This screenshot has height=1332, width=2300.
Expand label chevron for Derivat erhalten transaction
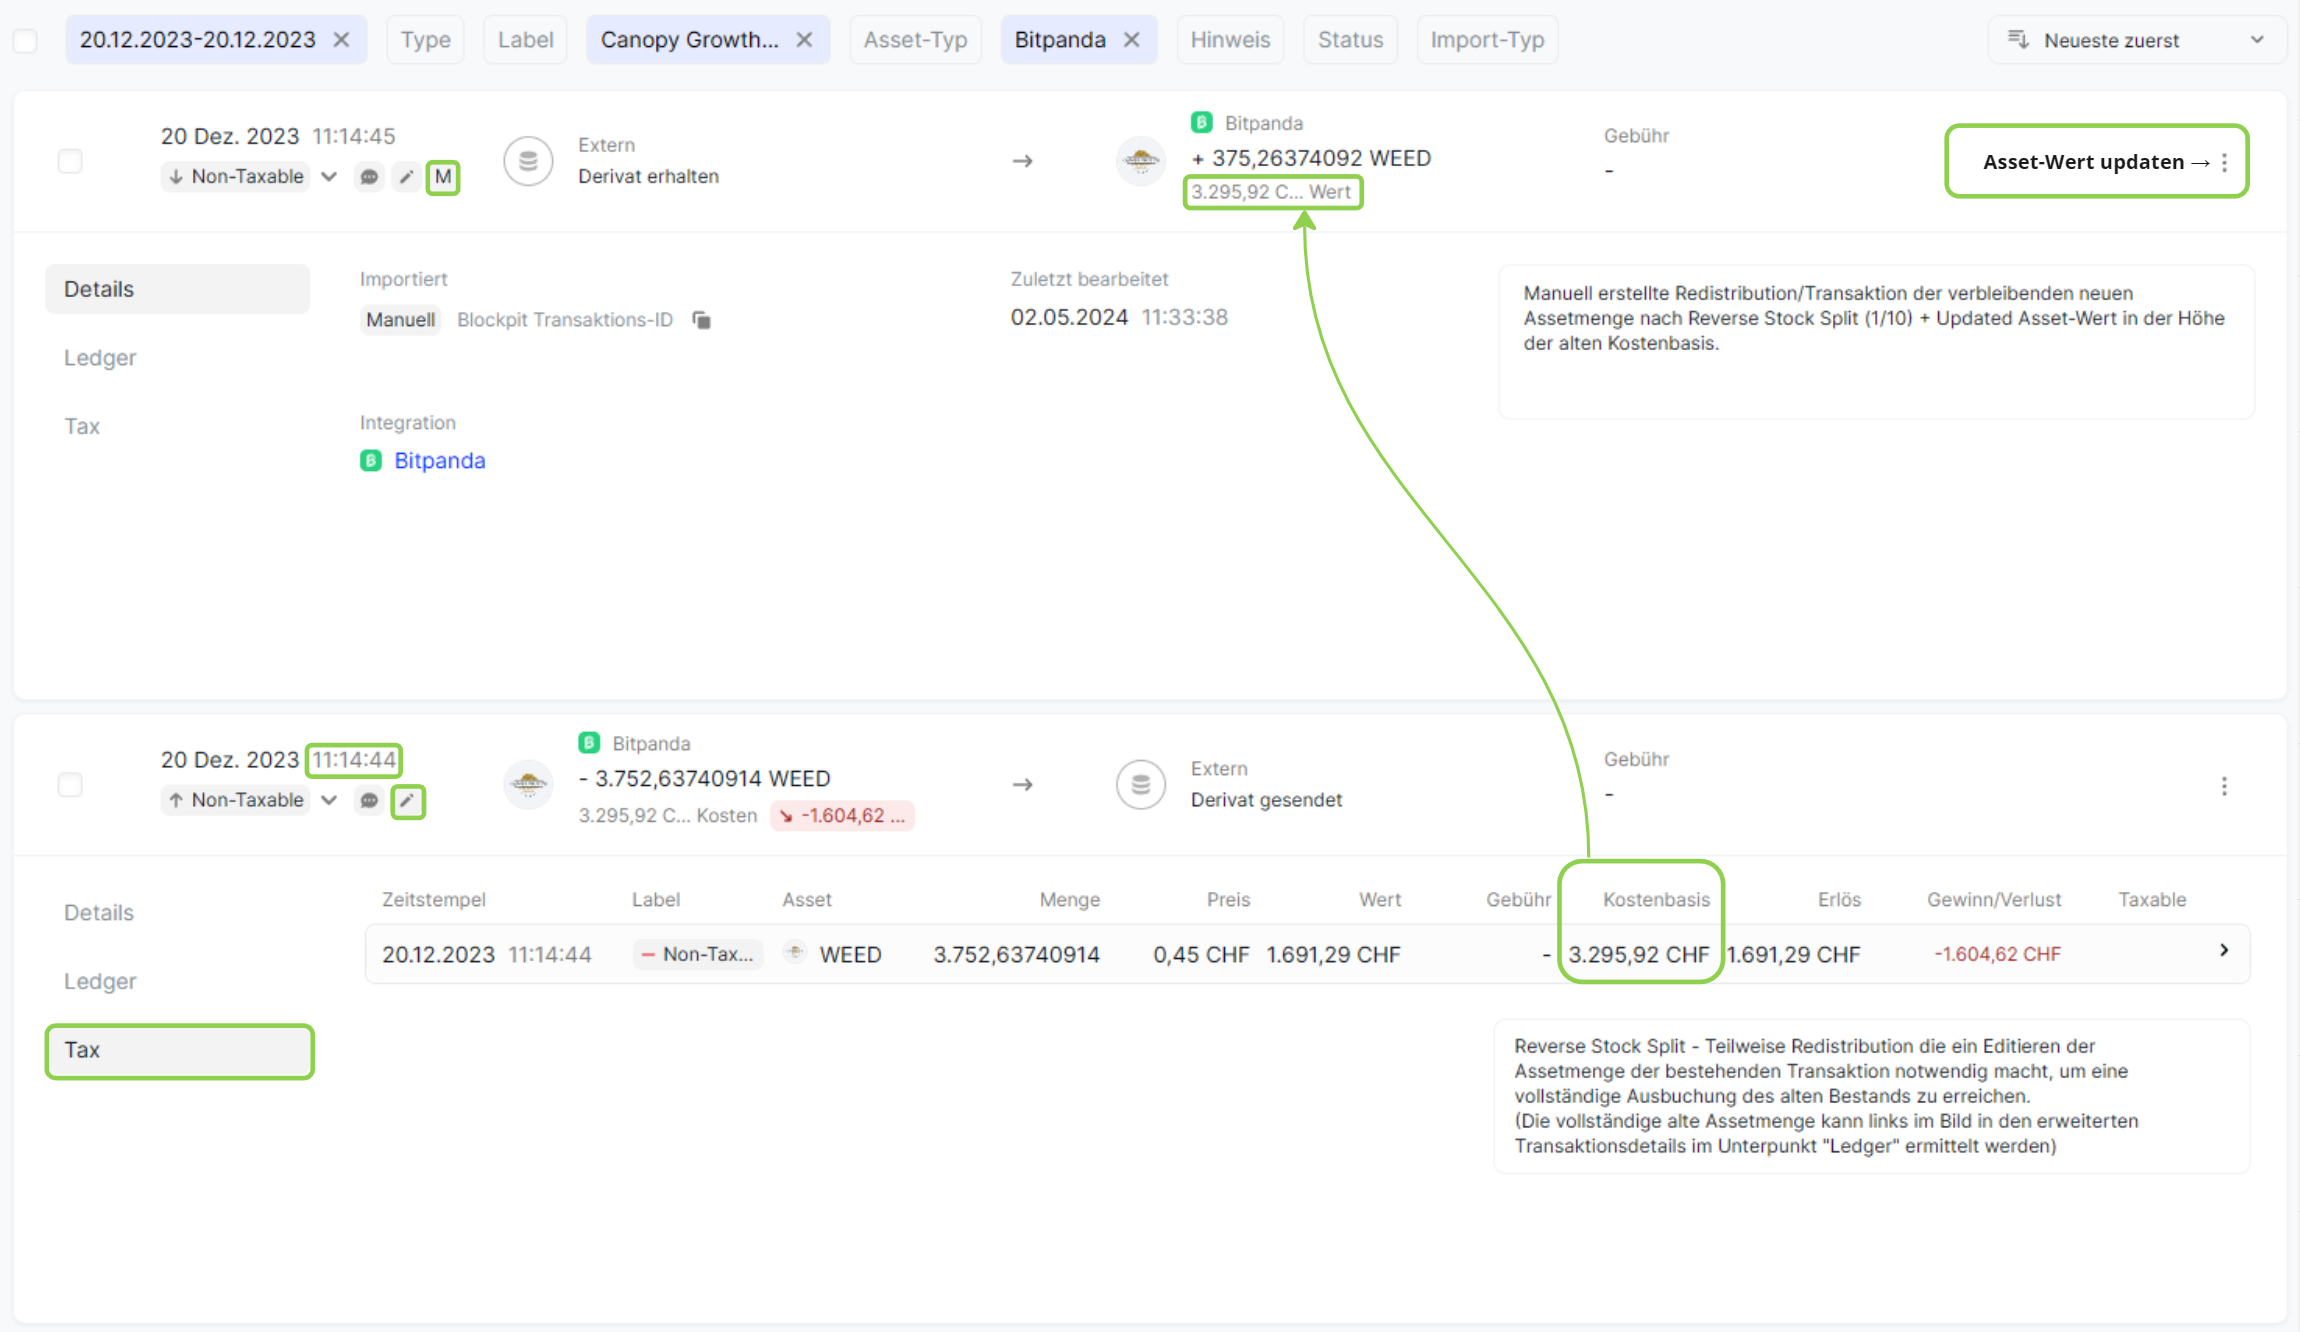pyautogui.click(x=329, y=177)
